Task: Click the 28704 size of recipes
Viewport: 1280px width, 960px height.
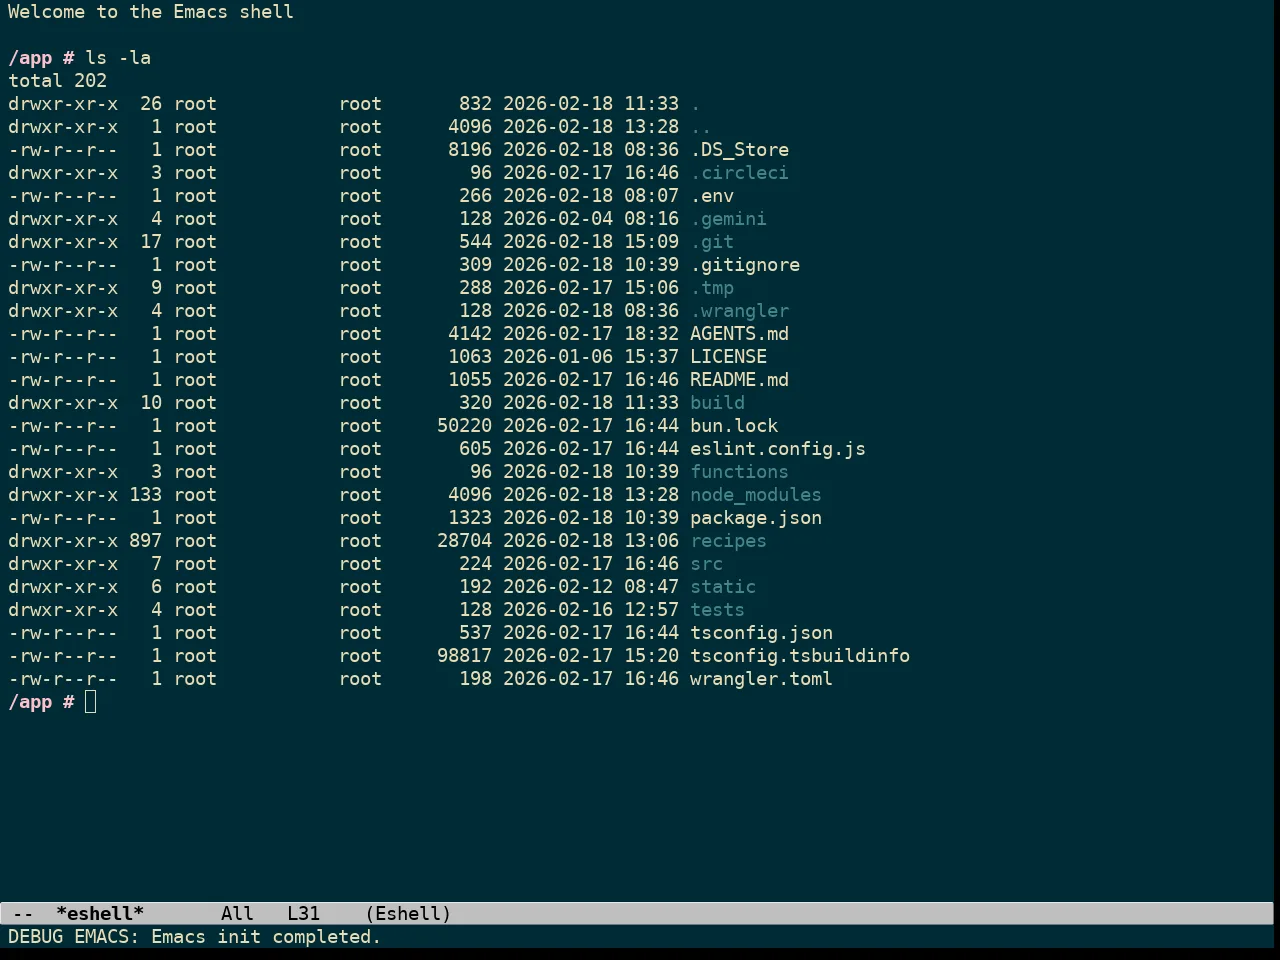Action: pyautogui.click(x=464, y=541)
